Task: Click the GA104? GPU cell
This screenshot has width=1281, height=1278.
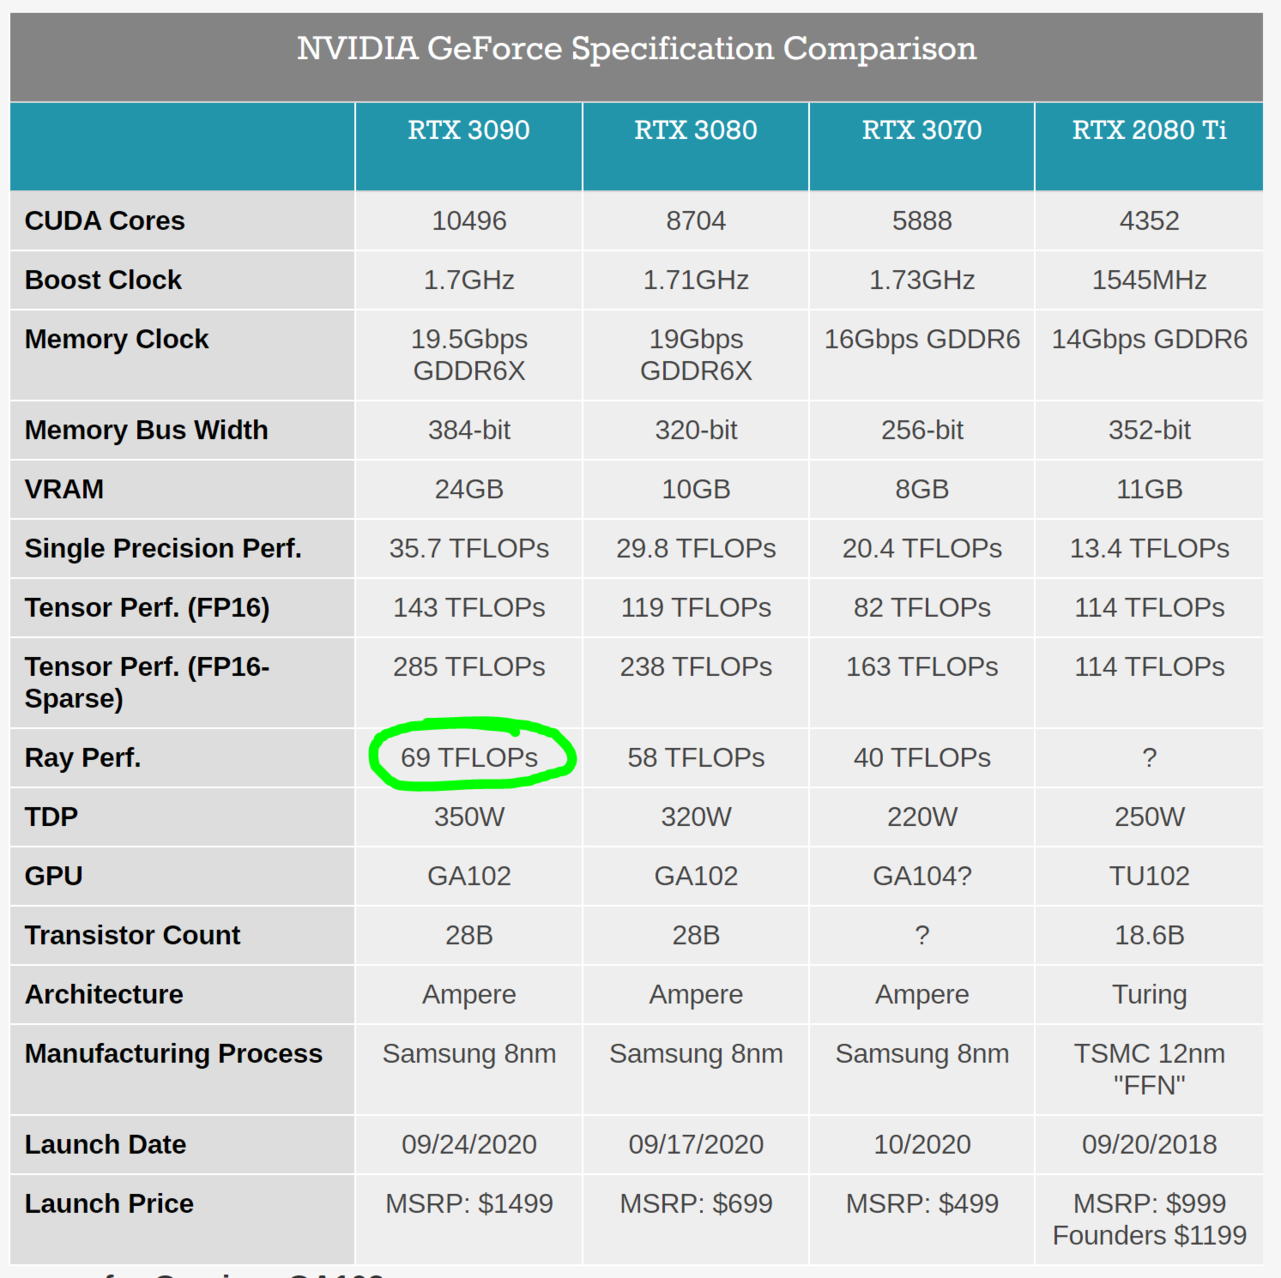Action: pos(921,876)
